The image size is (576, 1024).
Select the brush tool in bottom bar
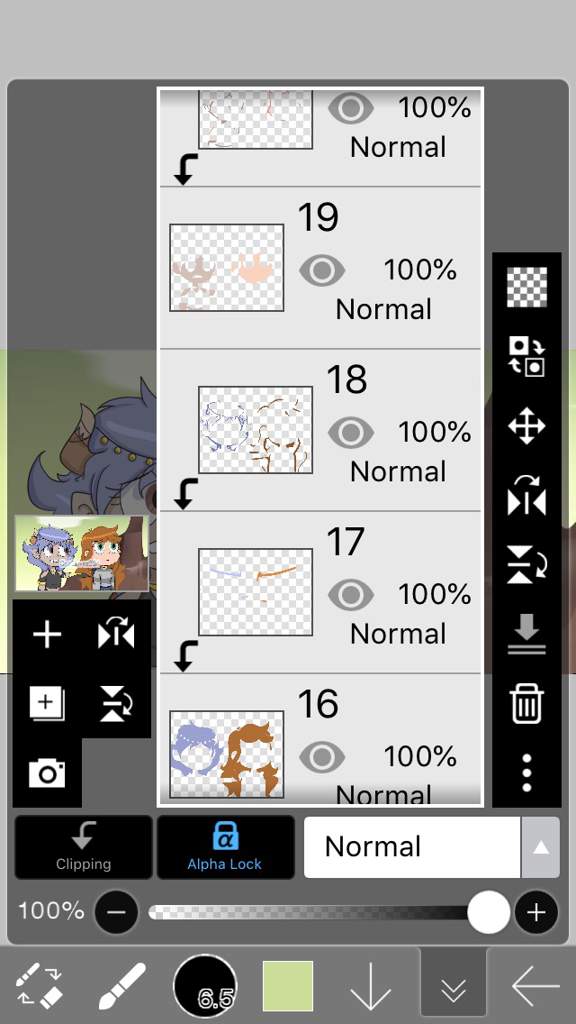click(122, 986)
